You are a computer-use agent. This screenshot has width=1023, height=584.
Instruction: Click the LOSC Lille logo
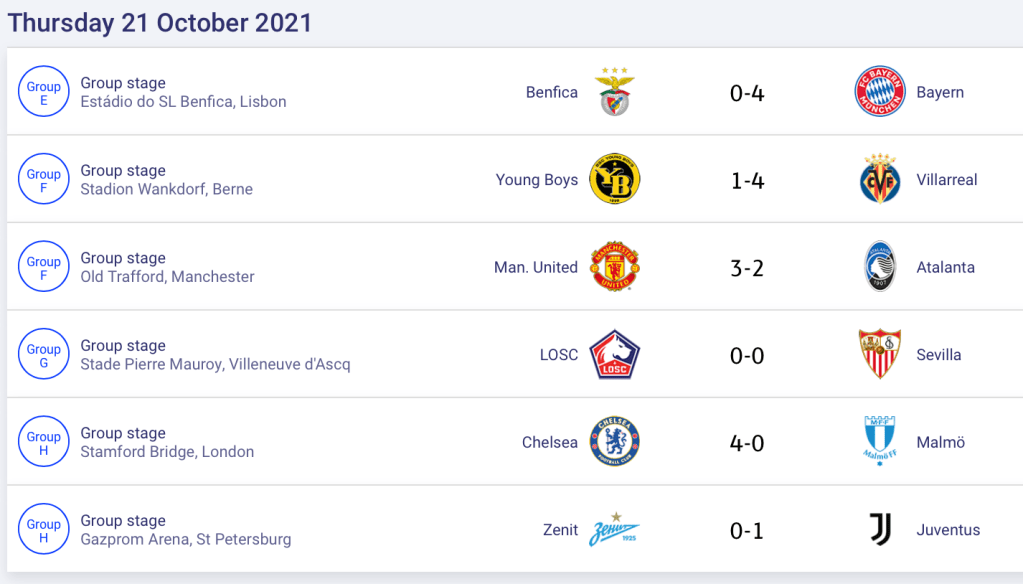coord(615,355)
